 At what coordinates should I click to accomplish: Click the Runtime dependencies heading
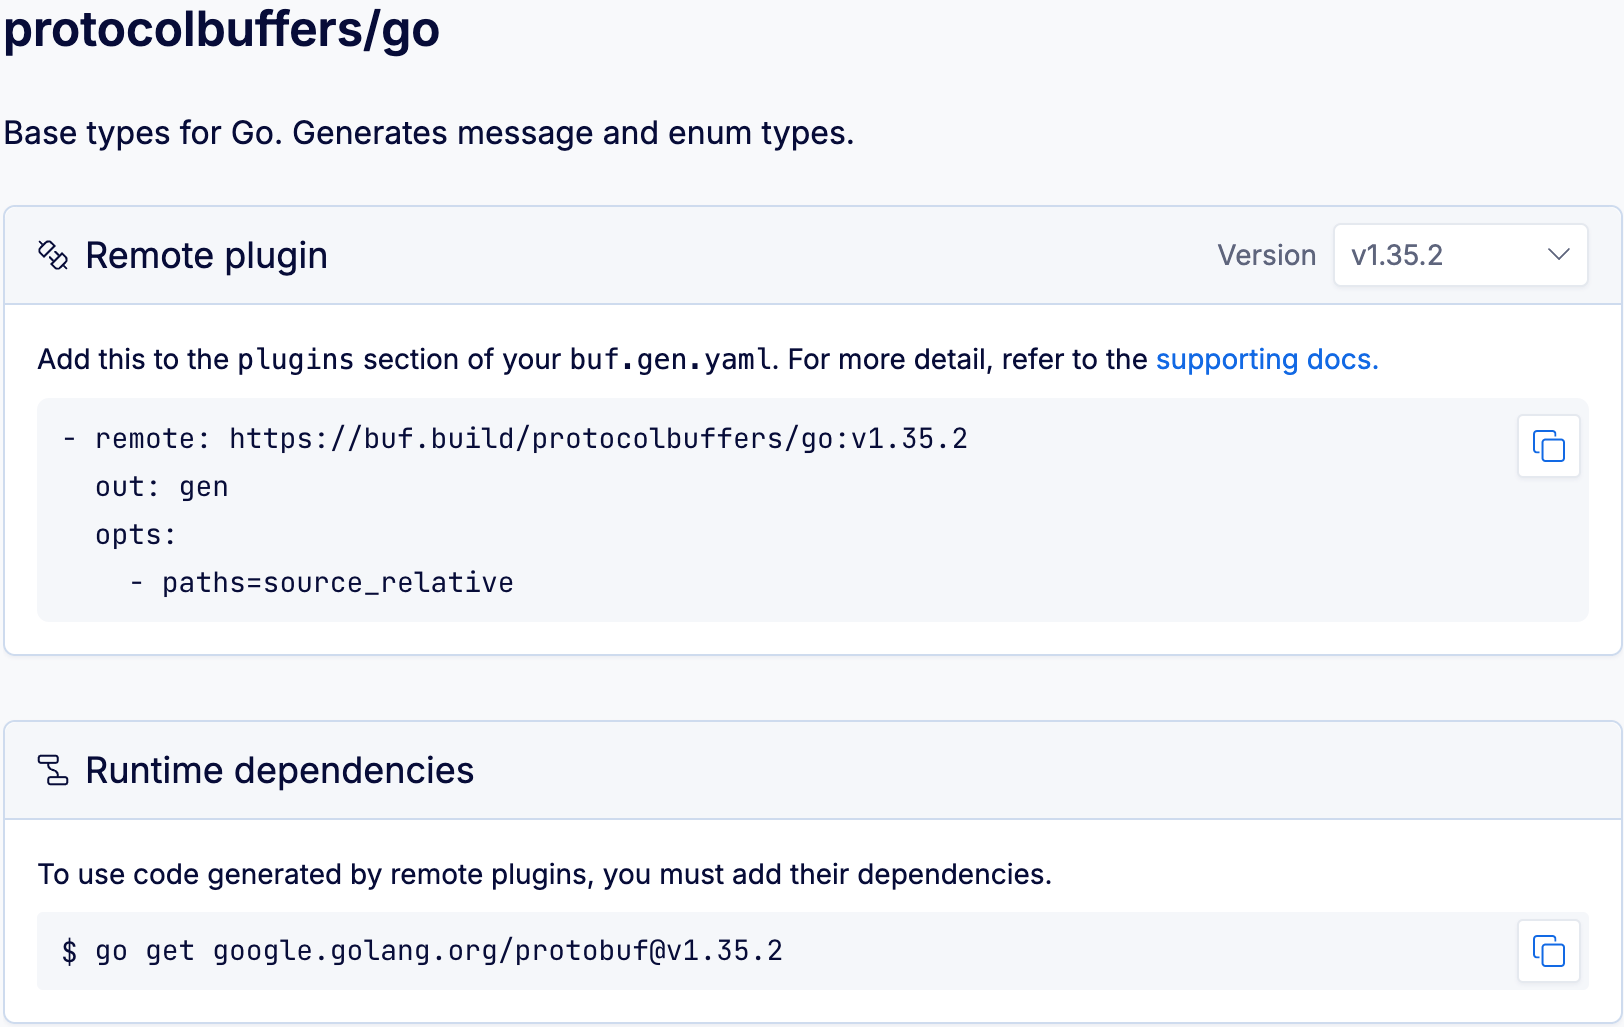point(279,771)
